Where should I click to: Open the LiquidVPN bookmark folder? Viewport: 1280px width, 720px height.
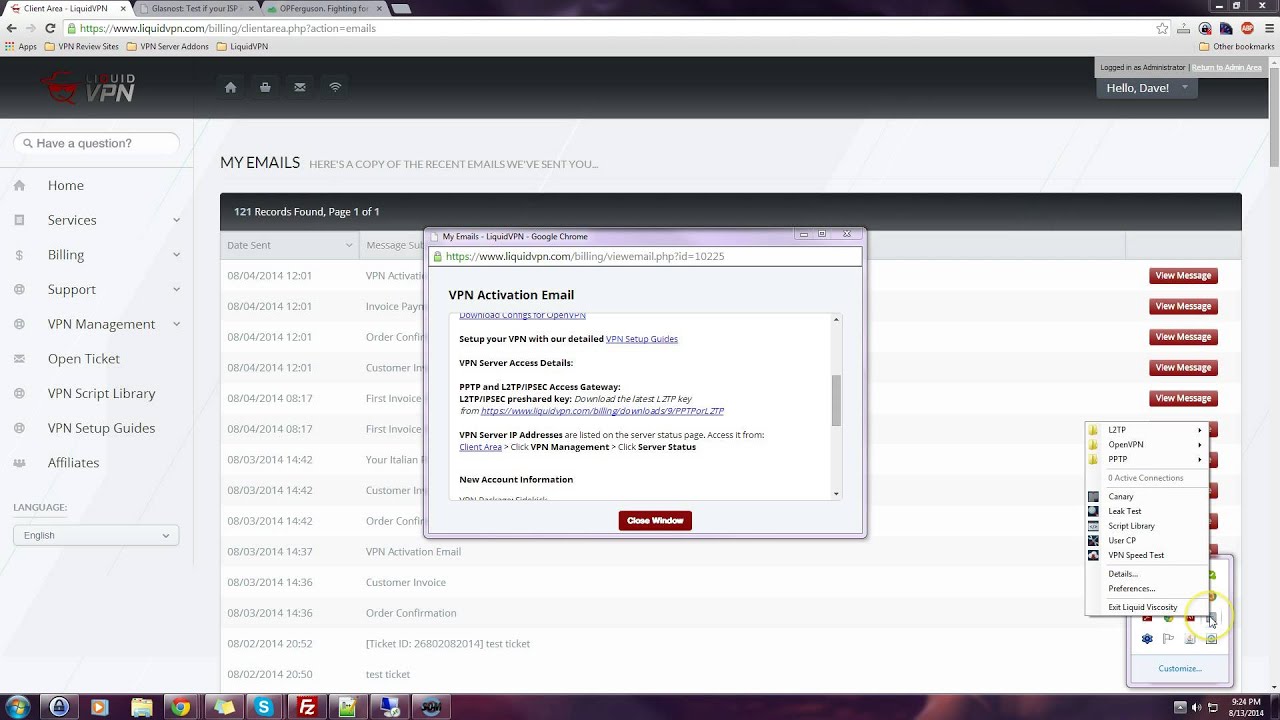point(242,46)
